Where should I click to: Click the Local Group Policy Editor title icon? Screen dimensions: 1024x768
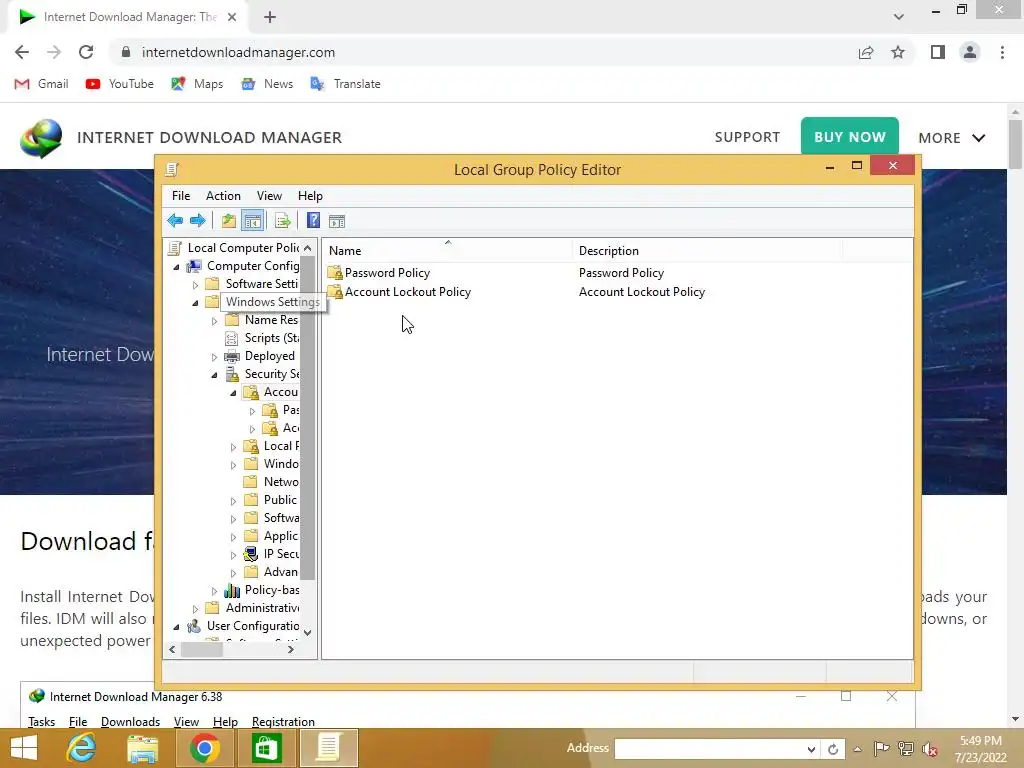172,170
